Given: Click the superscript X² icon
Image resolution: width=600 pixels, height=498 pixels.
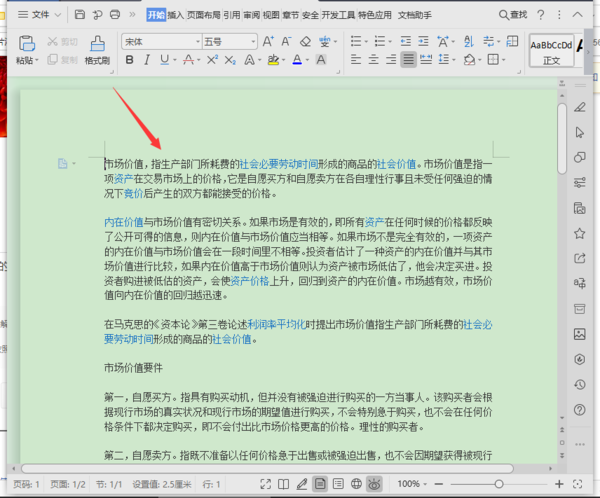Looking at the screenshot, I should tap(212, 60).
